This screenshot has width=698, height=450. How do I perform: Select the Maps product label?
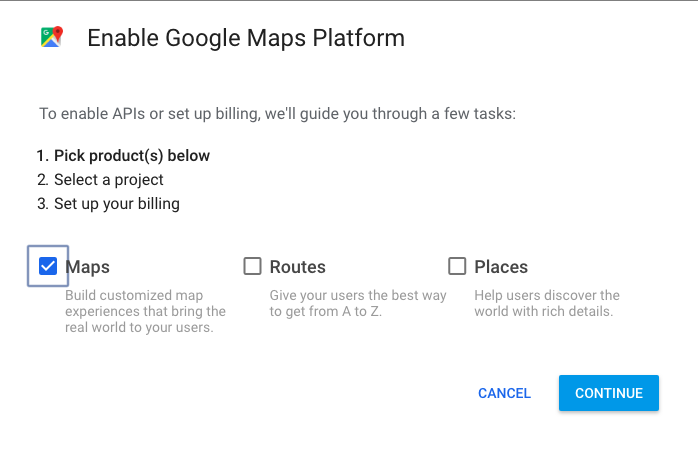click(x=87, y=267)
